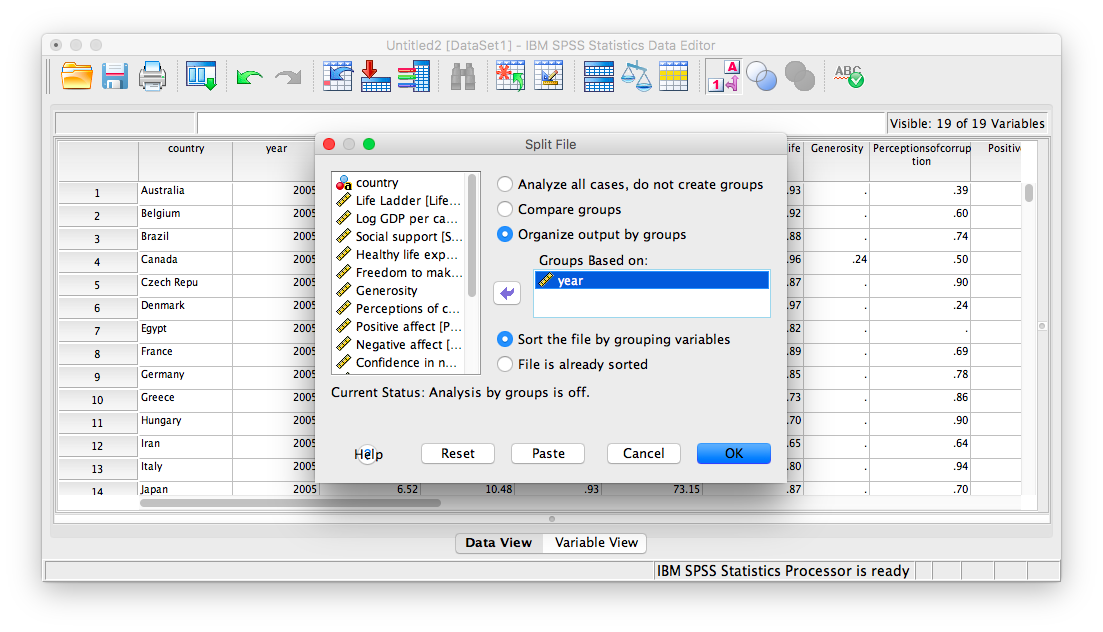Choose 'Sort the file by grouping variables'
Screen dimensions: 1103x632
pyautogui.click(x=504, y=339)
